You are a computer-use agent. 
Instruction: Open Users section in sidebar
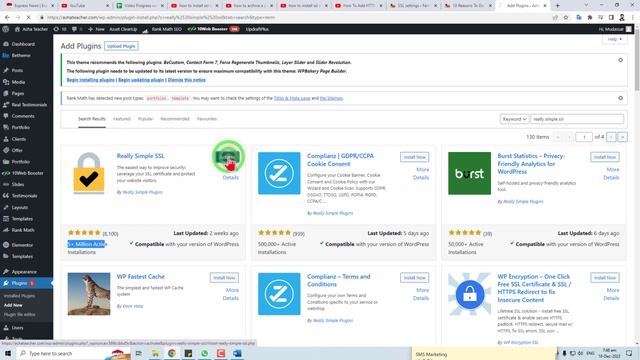click(18, 328)
